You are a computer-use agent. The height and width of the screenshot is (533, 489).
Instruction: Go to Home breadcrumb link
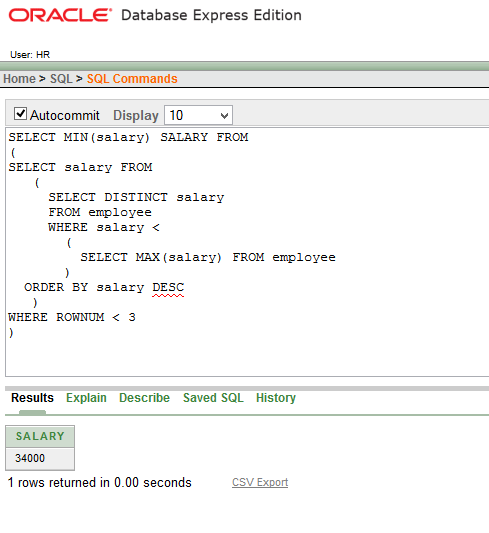point(19,79)
